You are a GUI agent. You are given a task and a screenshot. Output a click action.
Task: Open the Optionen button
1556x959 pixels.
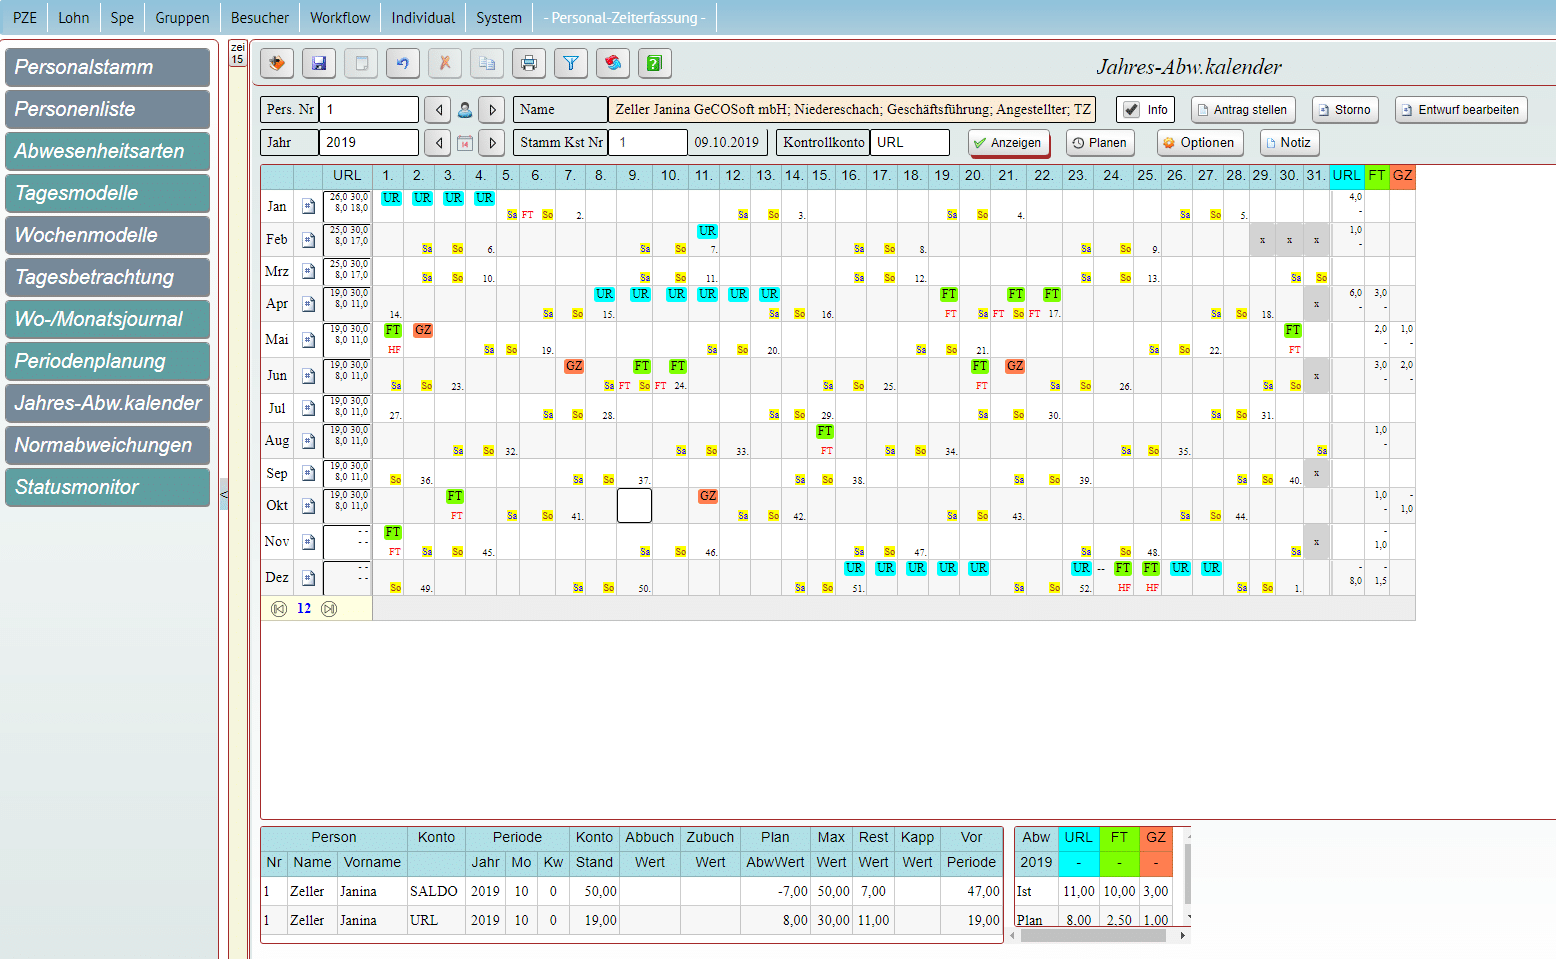click(1200, 143)
